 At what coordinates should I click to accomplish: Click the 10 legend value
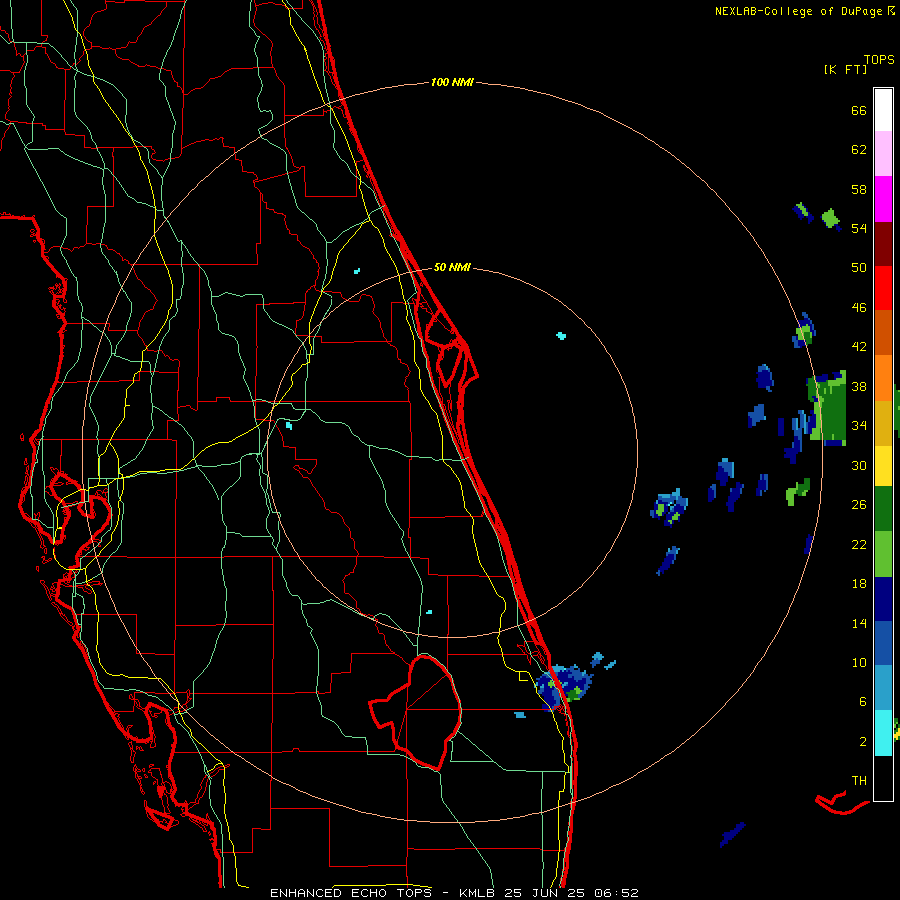point(859,662)
